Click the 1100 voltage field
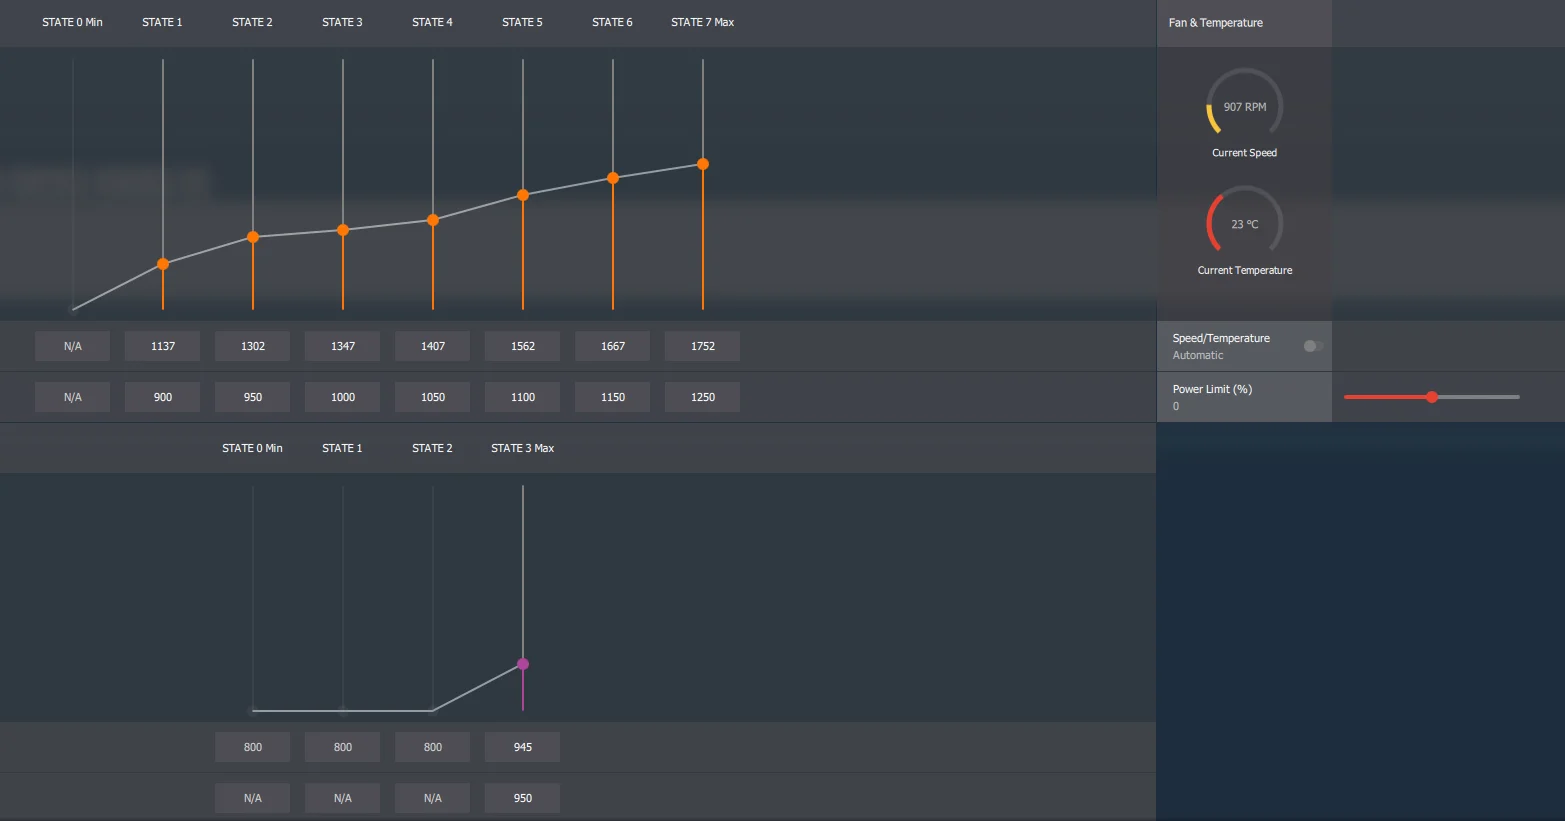Image resolution: width=1565 pixels, height=821 pixels. [523, 397]
